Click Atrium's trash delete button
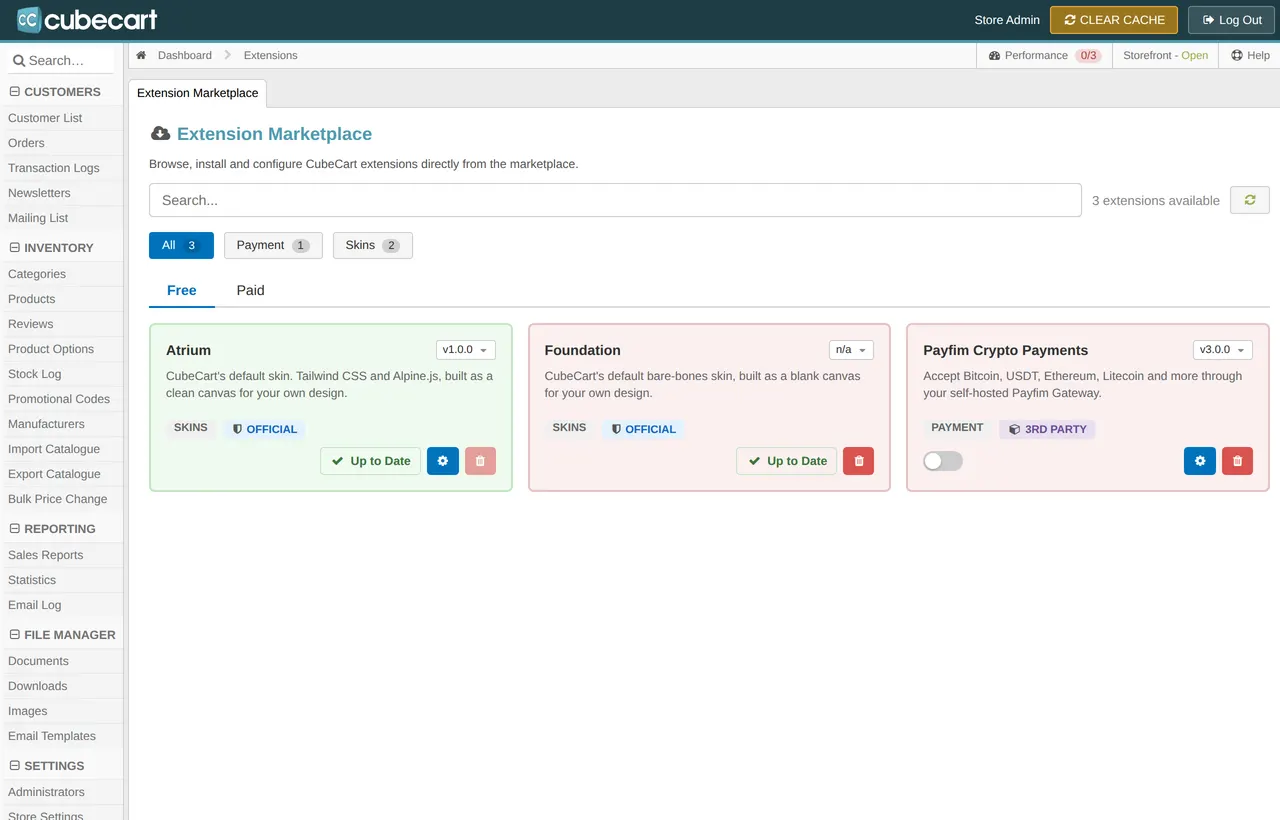The image size is (1280, 820). tap(480, 461)
